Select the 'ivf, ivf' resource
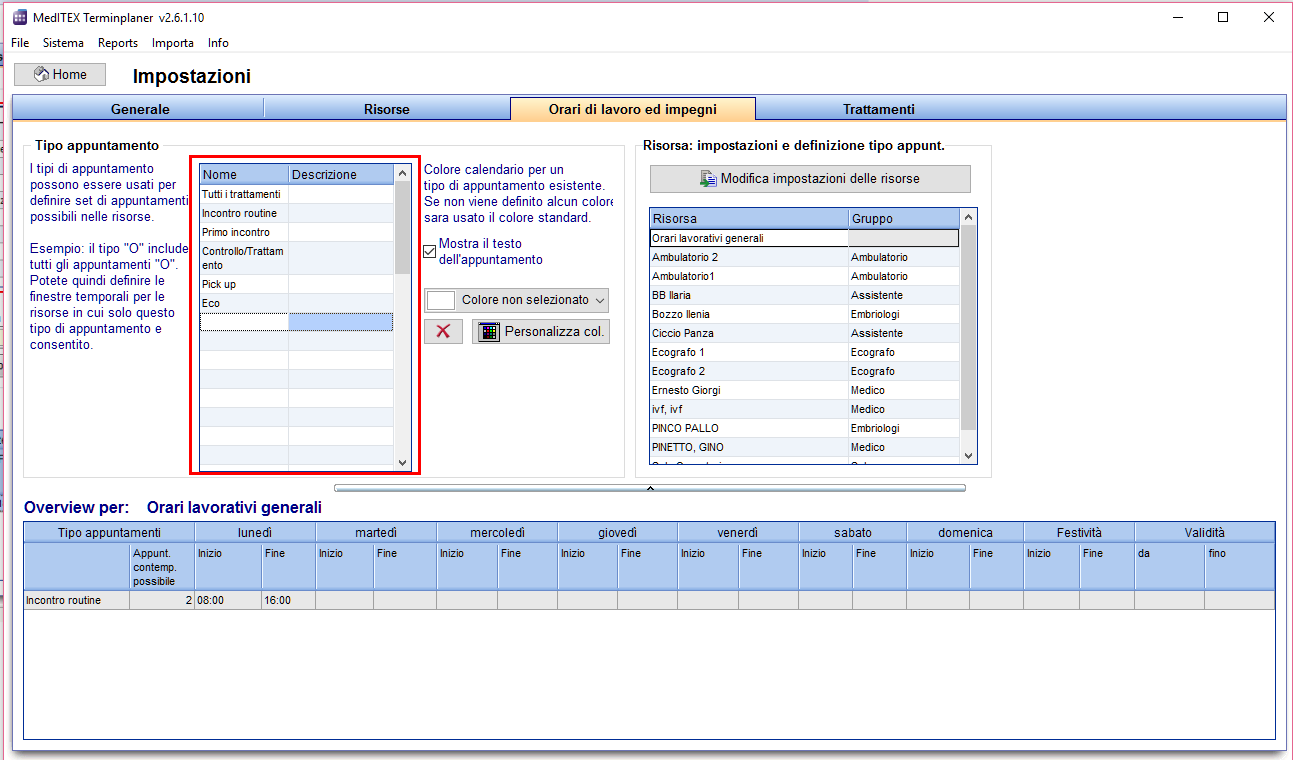This screenshot has width=1293, height=760. coord(804,409)
